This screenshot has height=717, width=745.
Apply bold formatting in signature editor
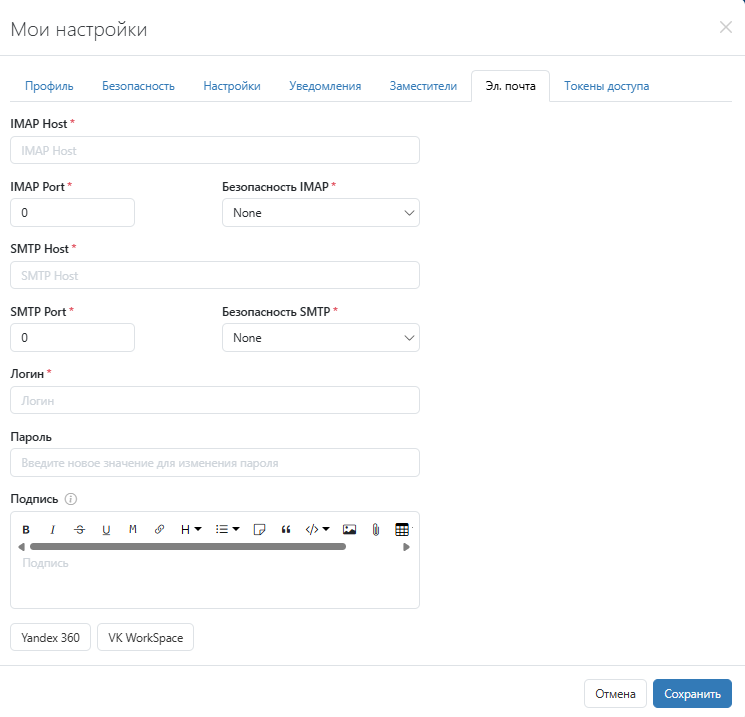(x=26, y=529)
